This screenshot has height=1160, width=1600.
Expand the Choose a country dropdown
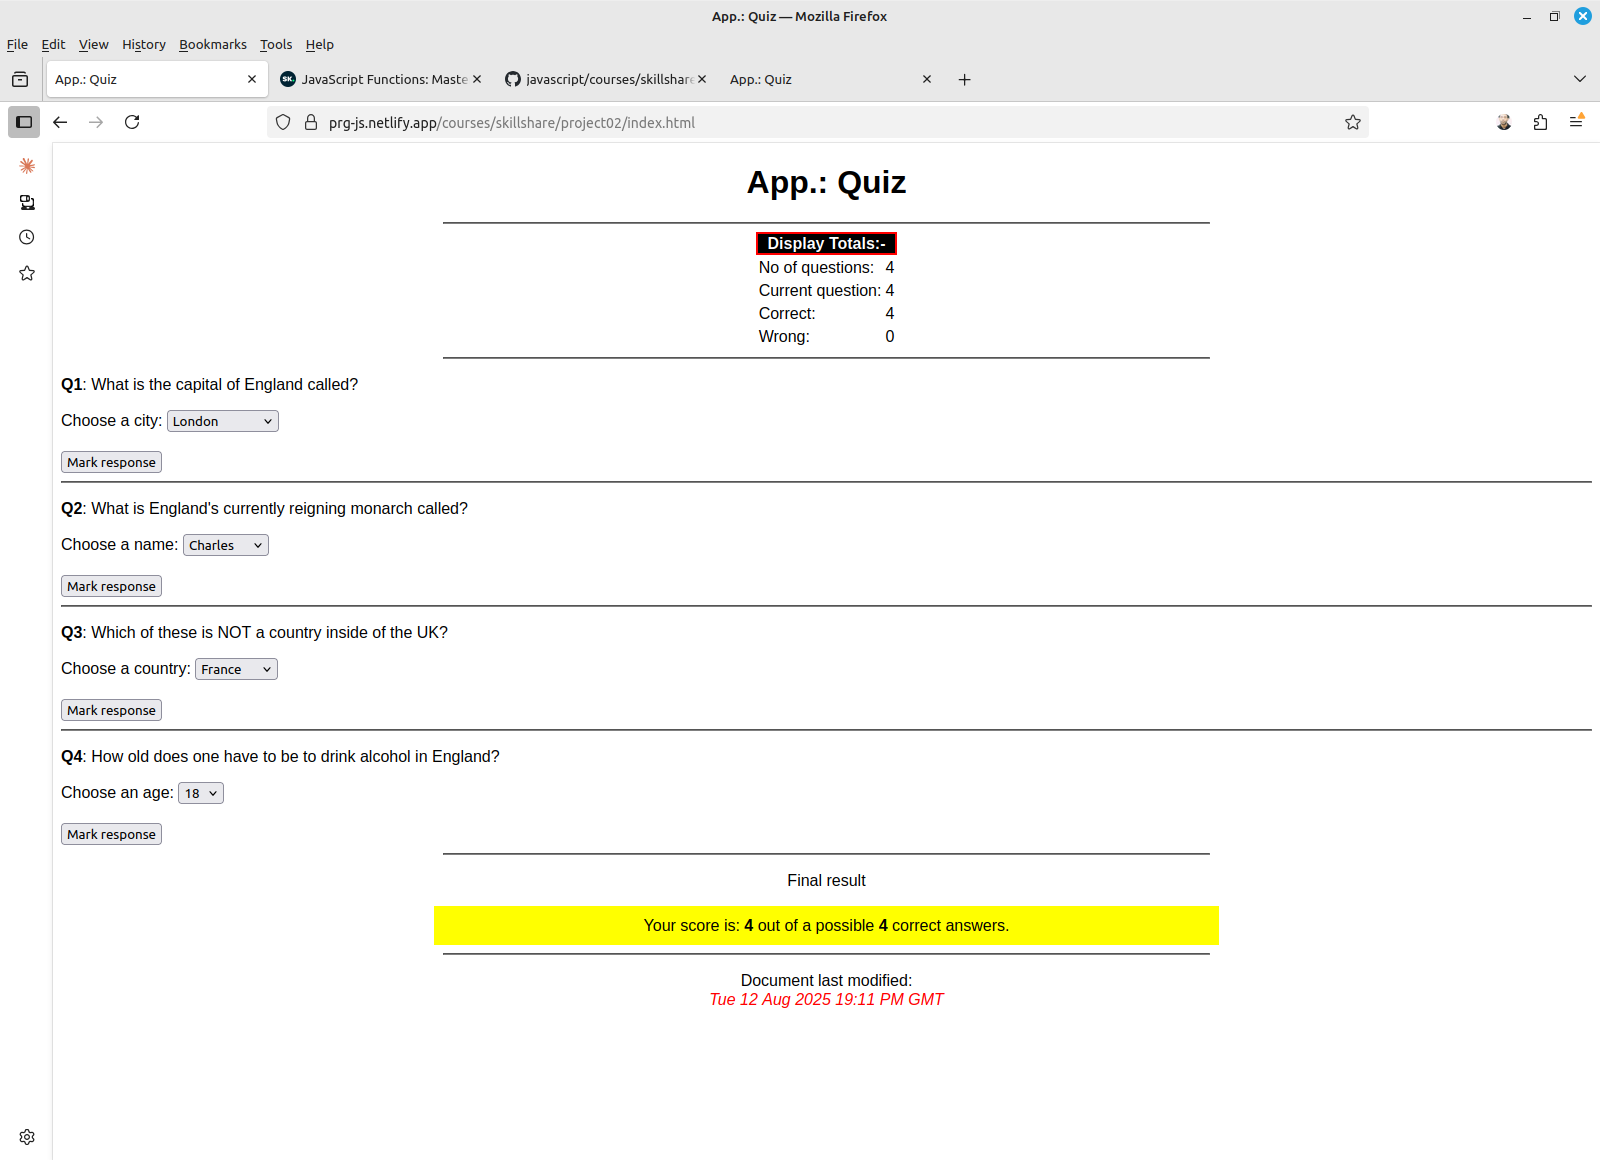point(236,669)
